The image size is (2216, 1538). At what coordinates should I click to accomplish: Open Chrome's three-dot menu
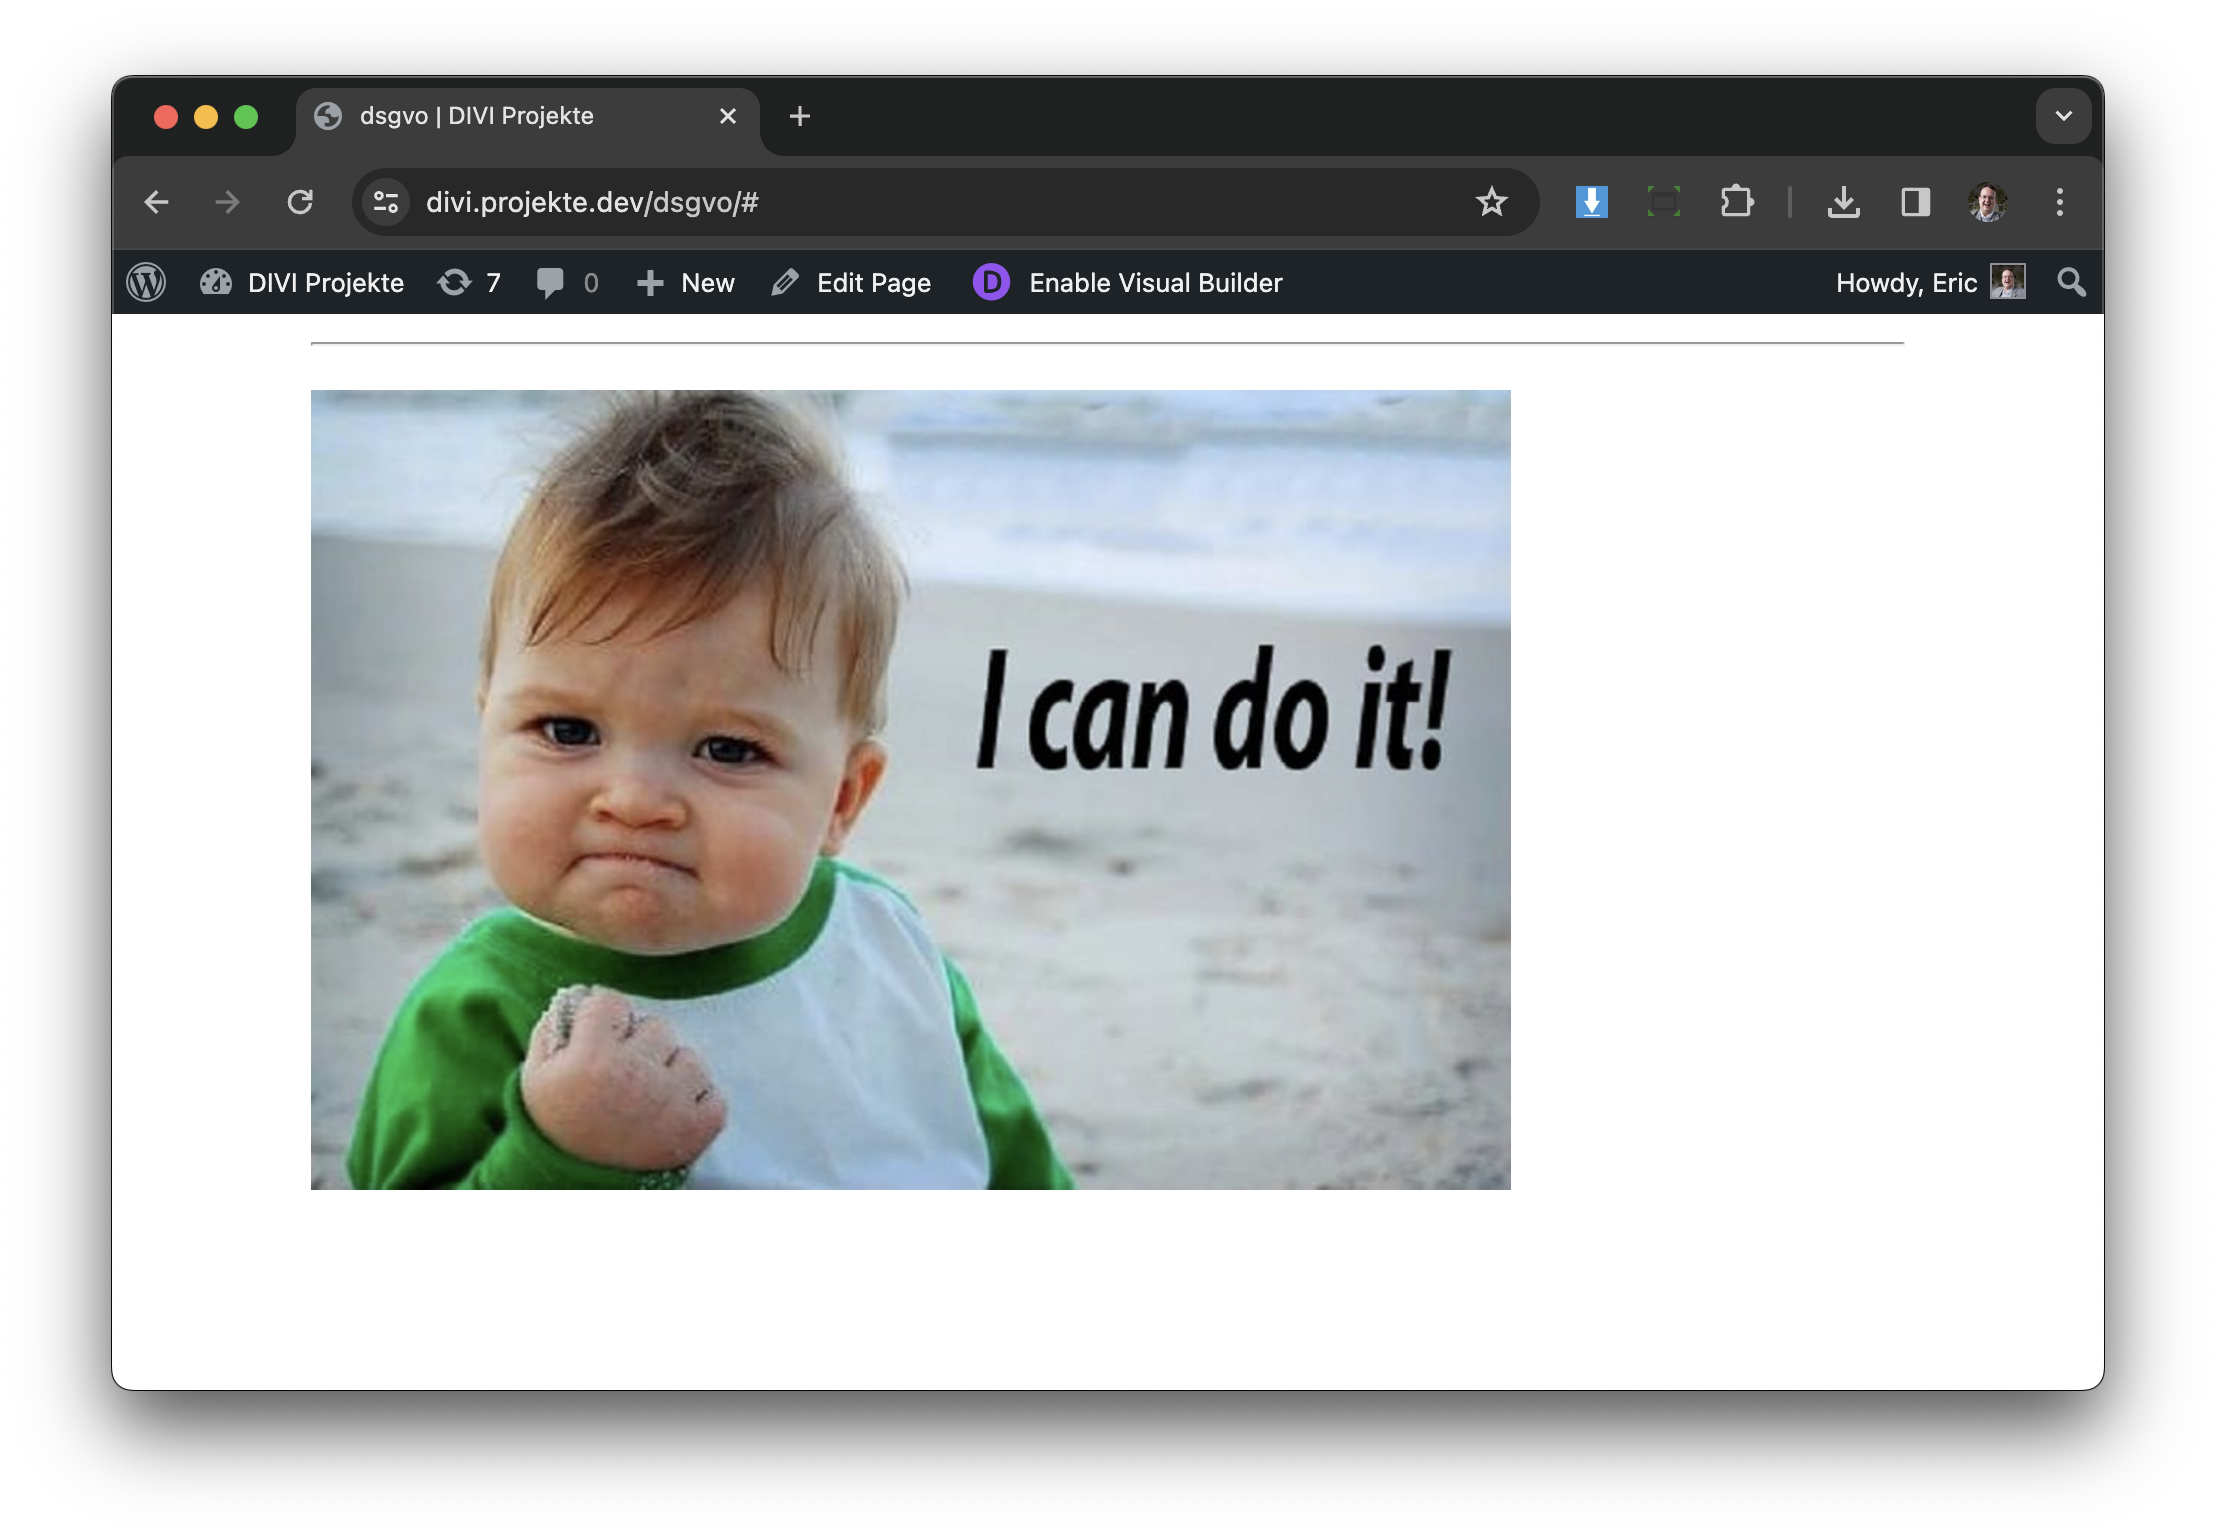(x=2059, y=202)
